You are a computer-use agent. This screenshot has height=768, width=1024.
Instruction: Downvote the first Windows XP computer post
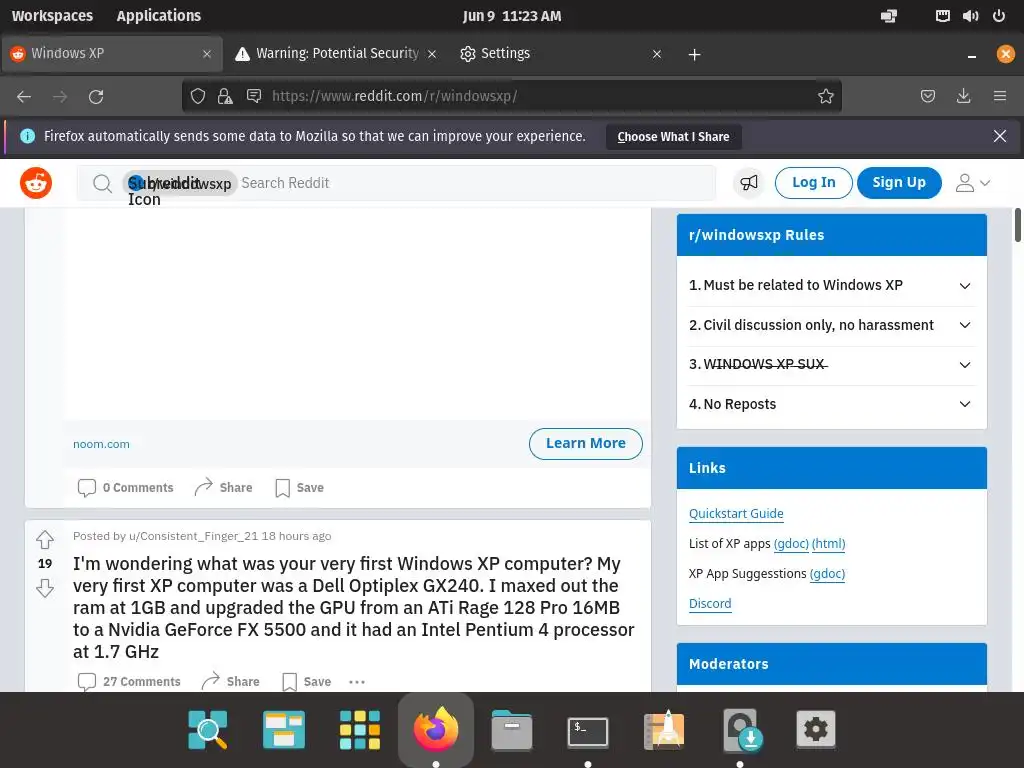44,589
